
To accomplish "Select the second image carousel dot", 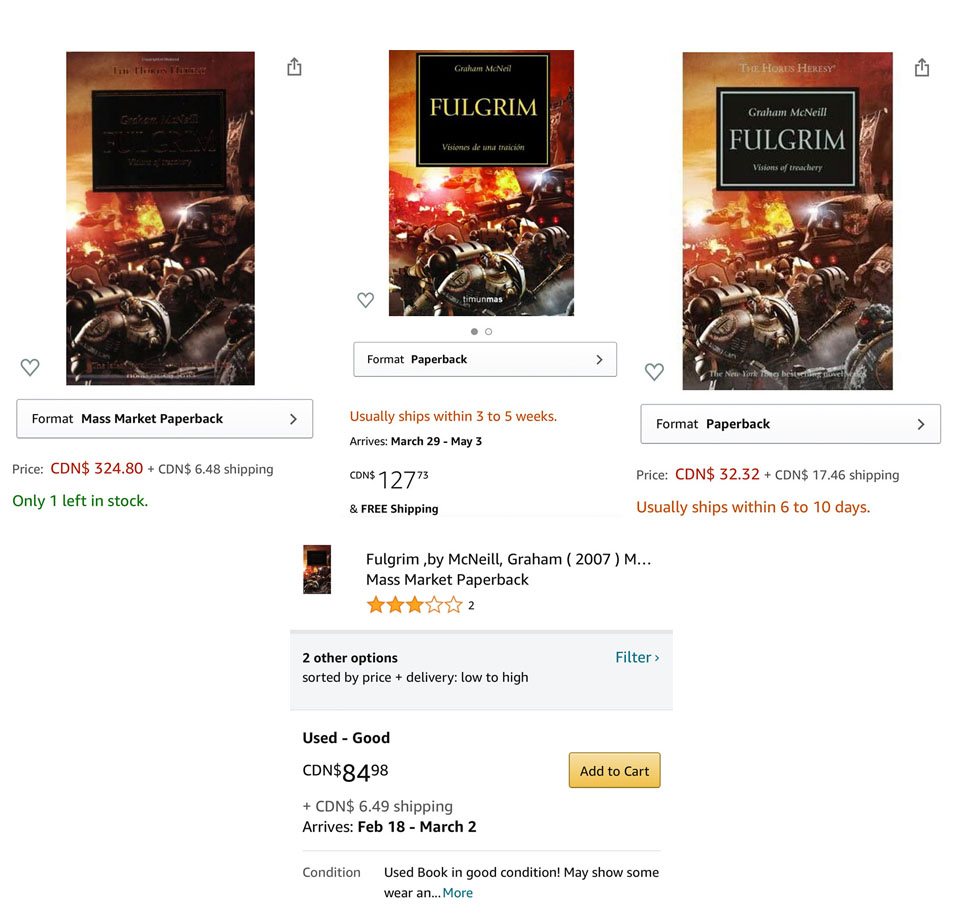I will click(x=488, y=331).
